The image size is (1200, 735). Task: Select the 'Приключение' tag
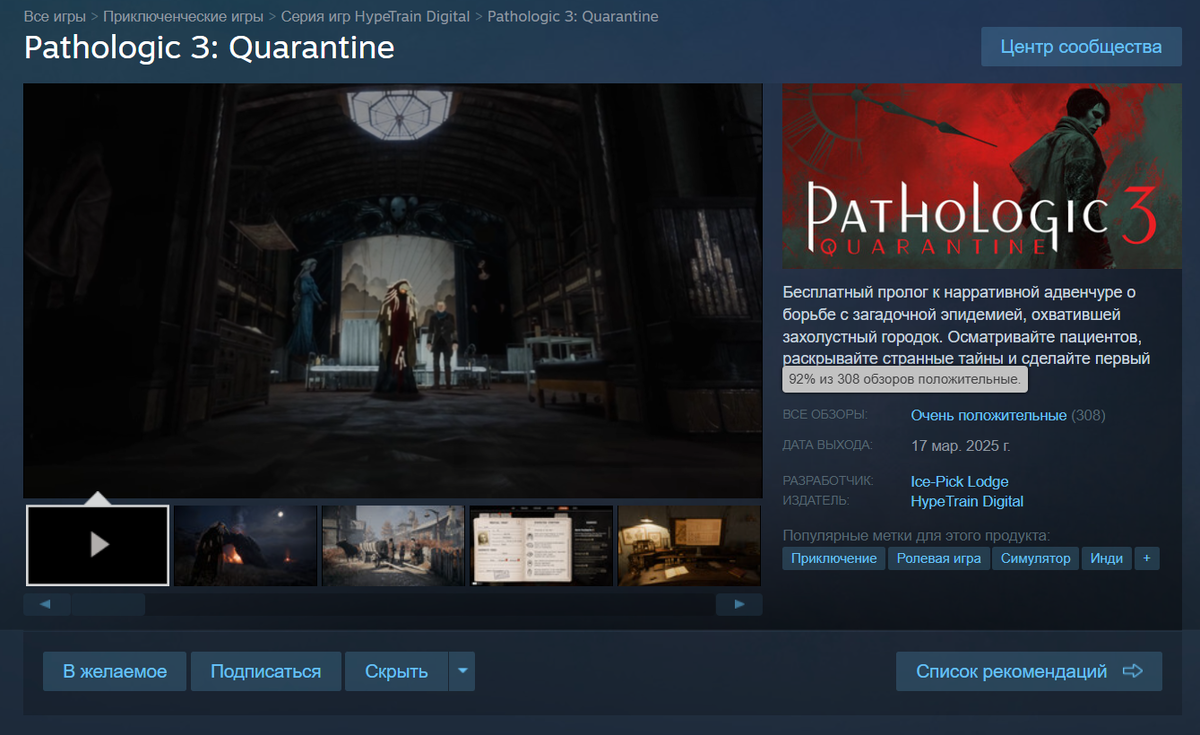tap(834, 559)
